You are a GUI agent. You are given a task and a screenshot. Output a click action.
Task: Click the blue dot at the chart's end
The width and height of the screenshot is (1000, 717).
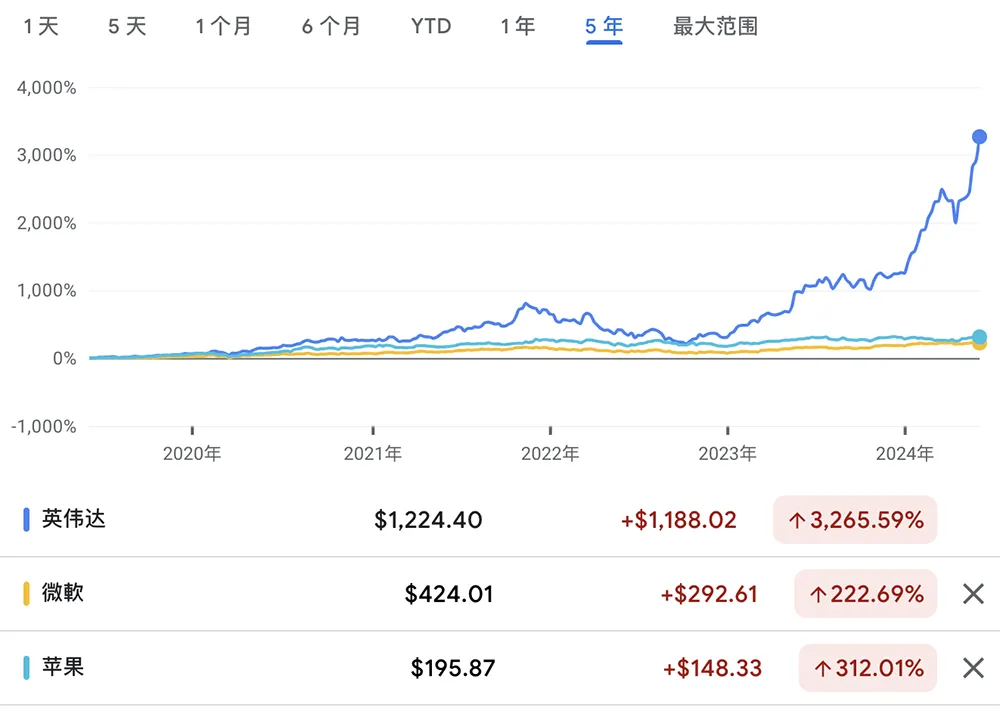tap(979, 135)
